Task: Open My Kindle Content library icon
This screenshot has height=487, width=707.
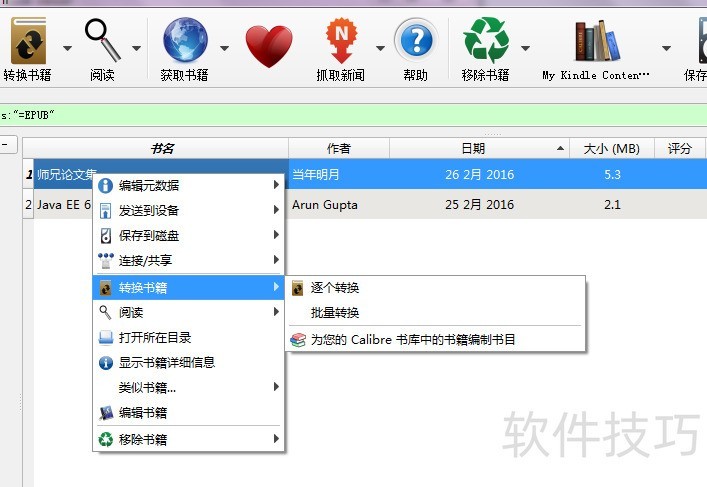Action: click(596, 43)
